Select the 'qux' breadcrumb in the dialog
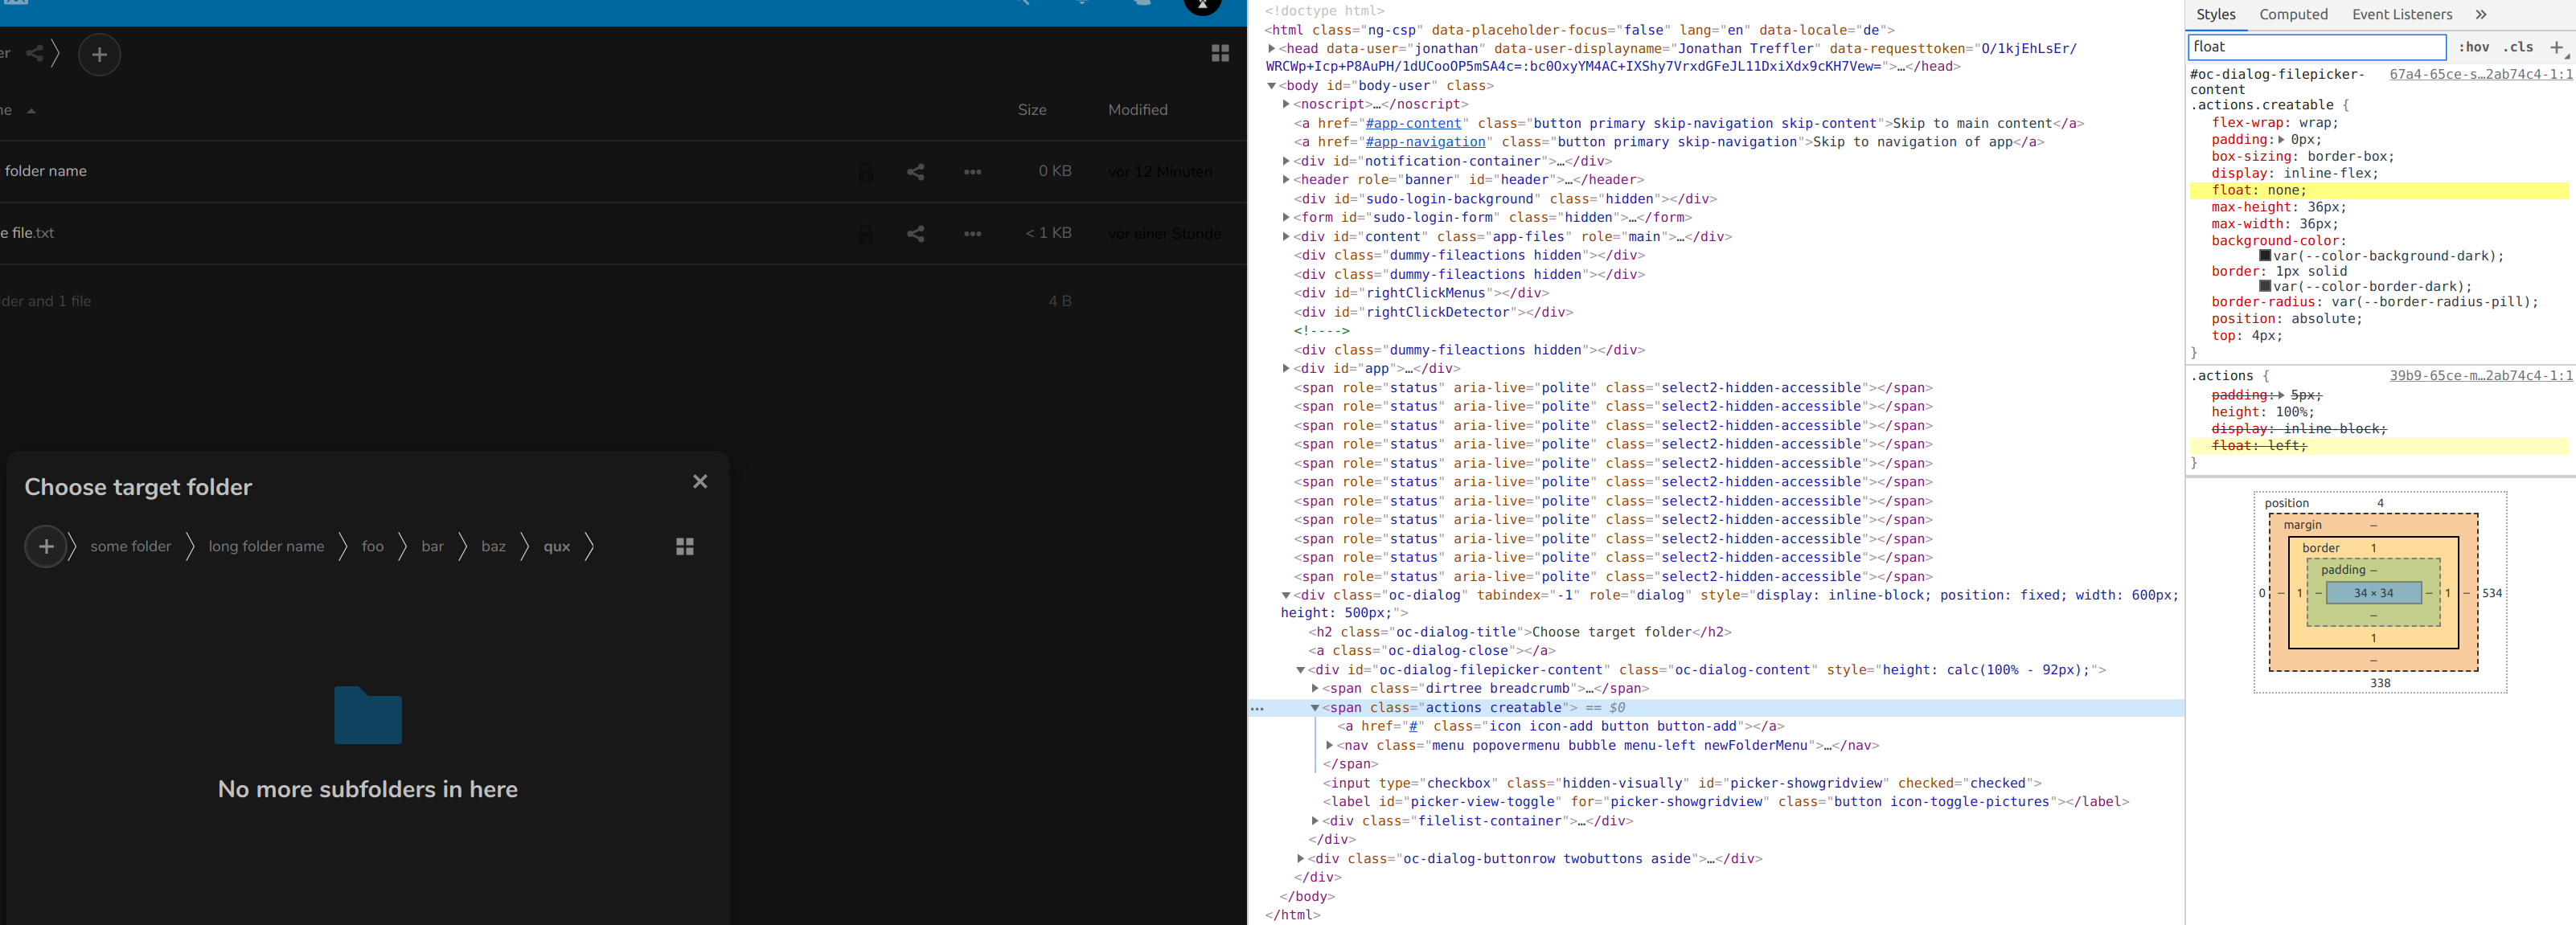This screenshot has width=2576, height=925. tap(557, 546)
